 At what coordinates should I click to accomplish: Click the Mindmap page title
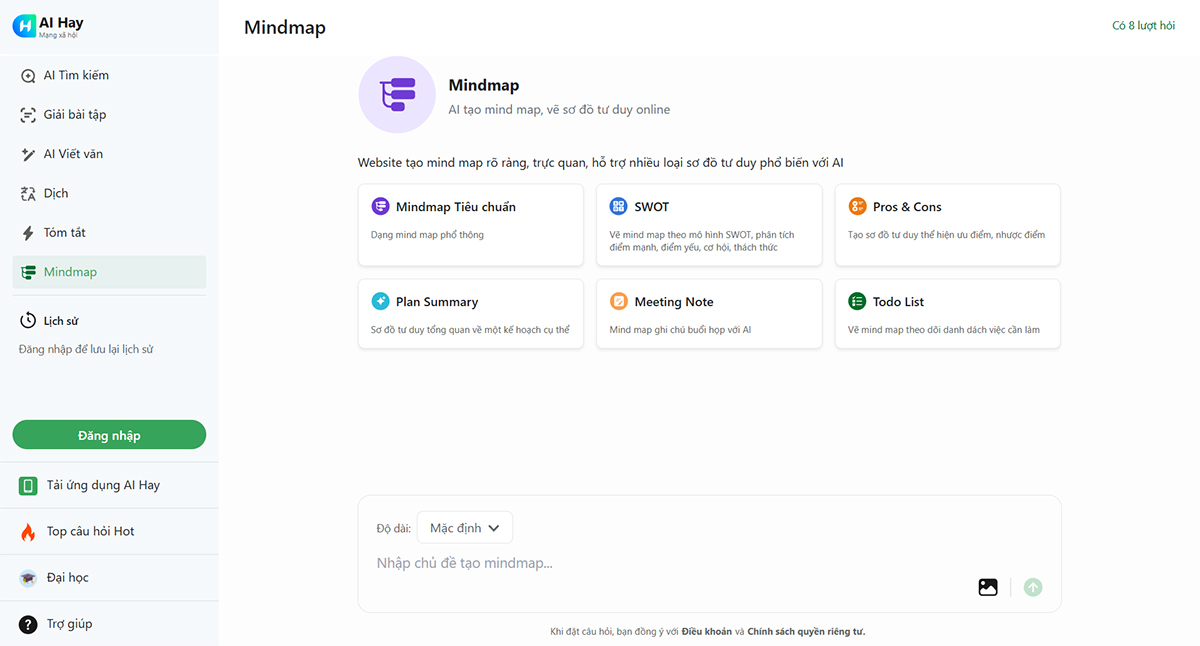[285, 28]
